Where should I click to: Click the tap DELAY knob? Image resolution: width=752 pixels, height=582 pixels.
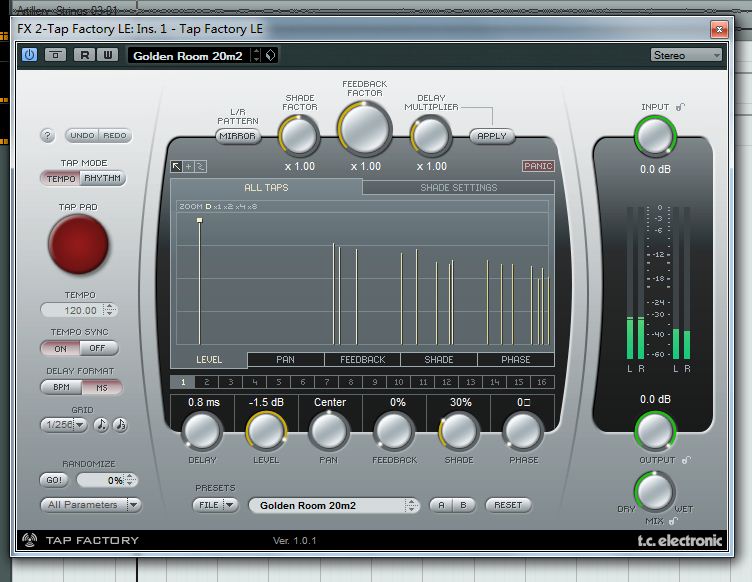(x=202, y=431)
